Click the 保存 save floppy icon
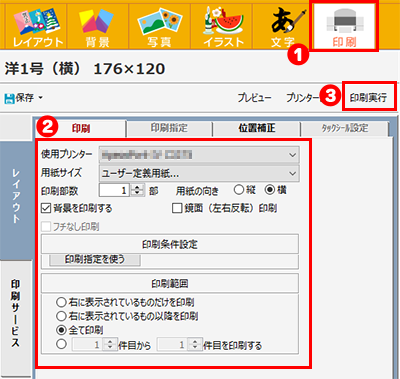Screen dimensions: 400x379 coord(9,98)
